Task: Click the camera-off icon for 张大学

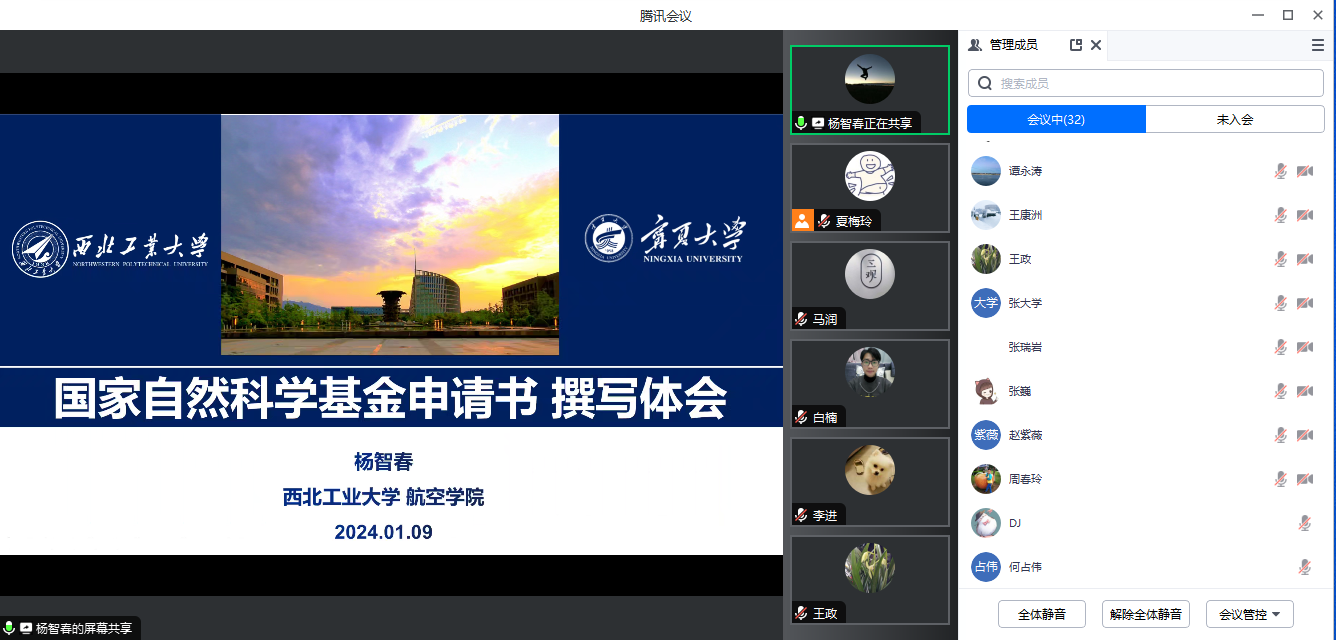Action: 1304,303
